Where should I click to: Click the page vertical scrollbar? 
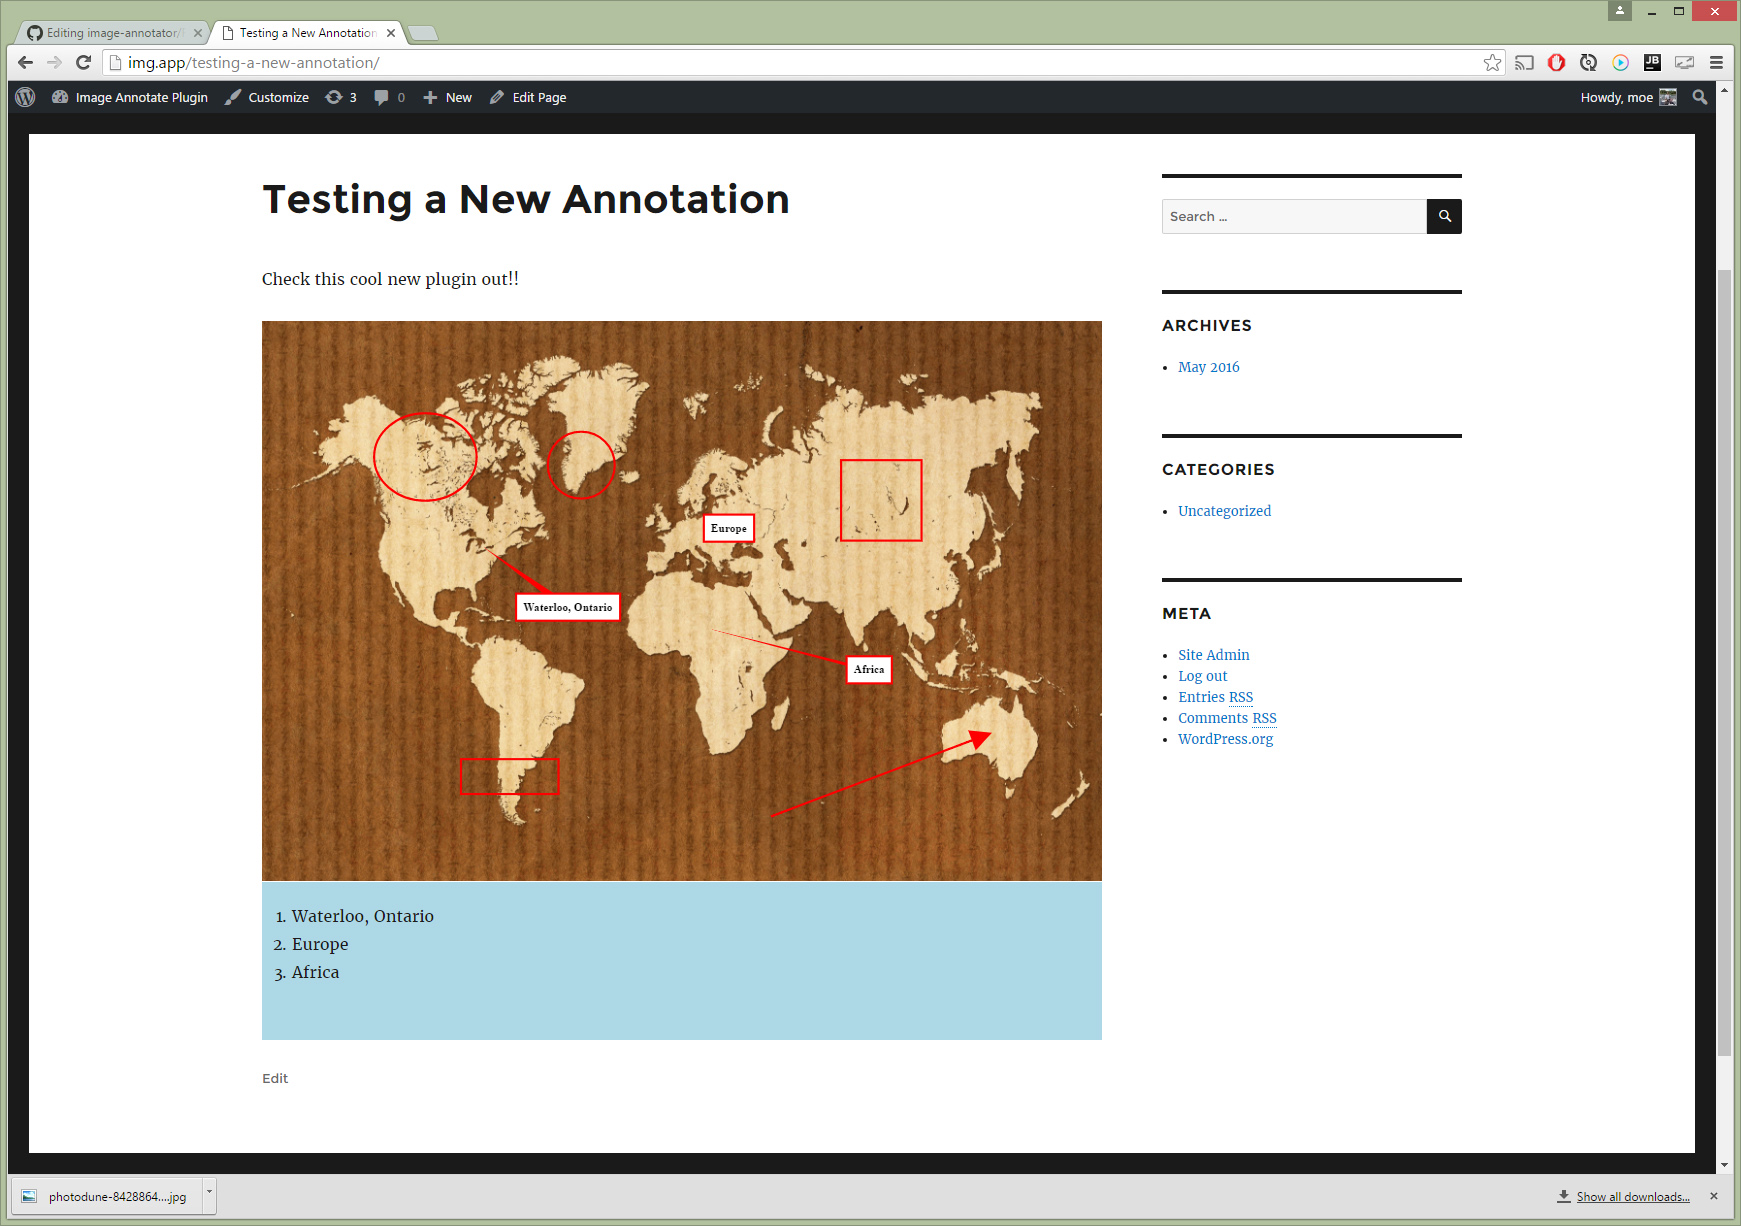pyautogui.click(x=1724, y=662)
